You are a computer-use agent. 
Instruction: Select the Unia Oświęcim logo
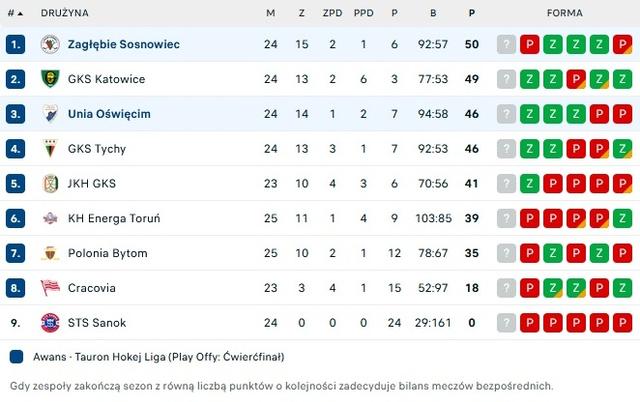[50, 114]
